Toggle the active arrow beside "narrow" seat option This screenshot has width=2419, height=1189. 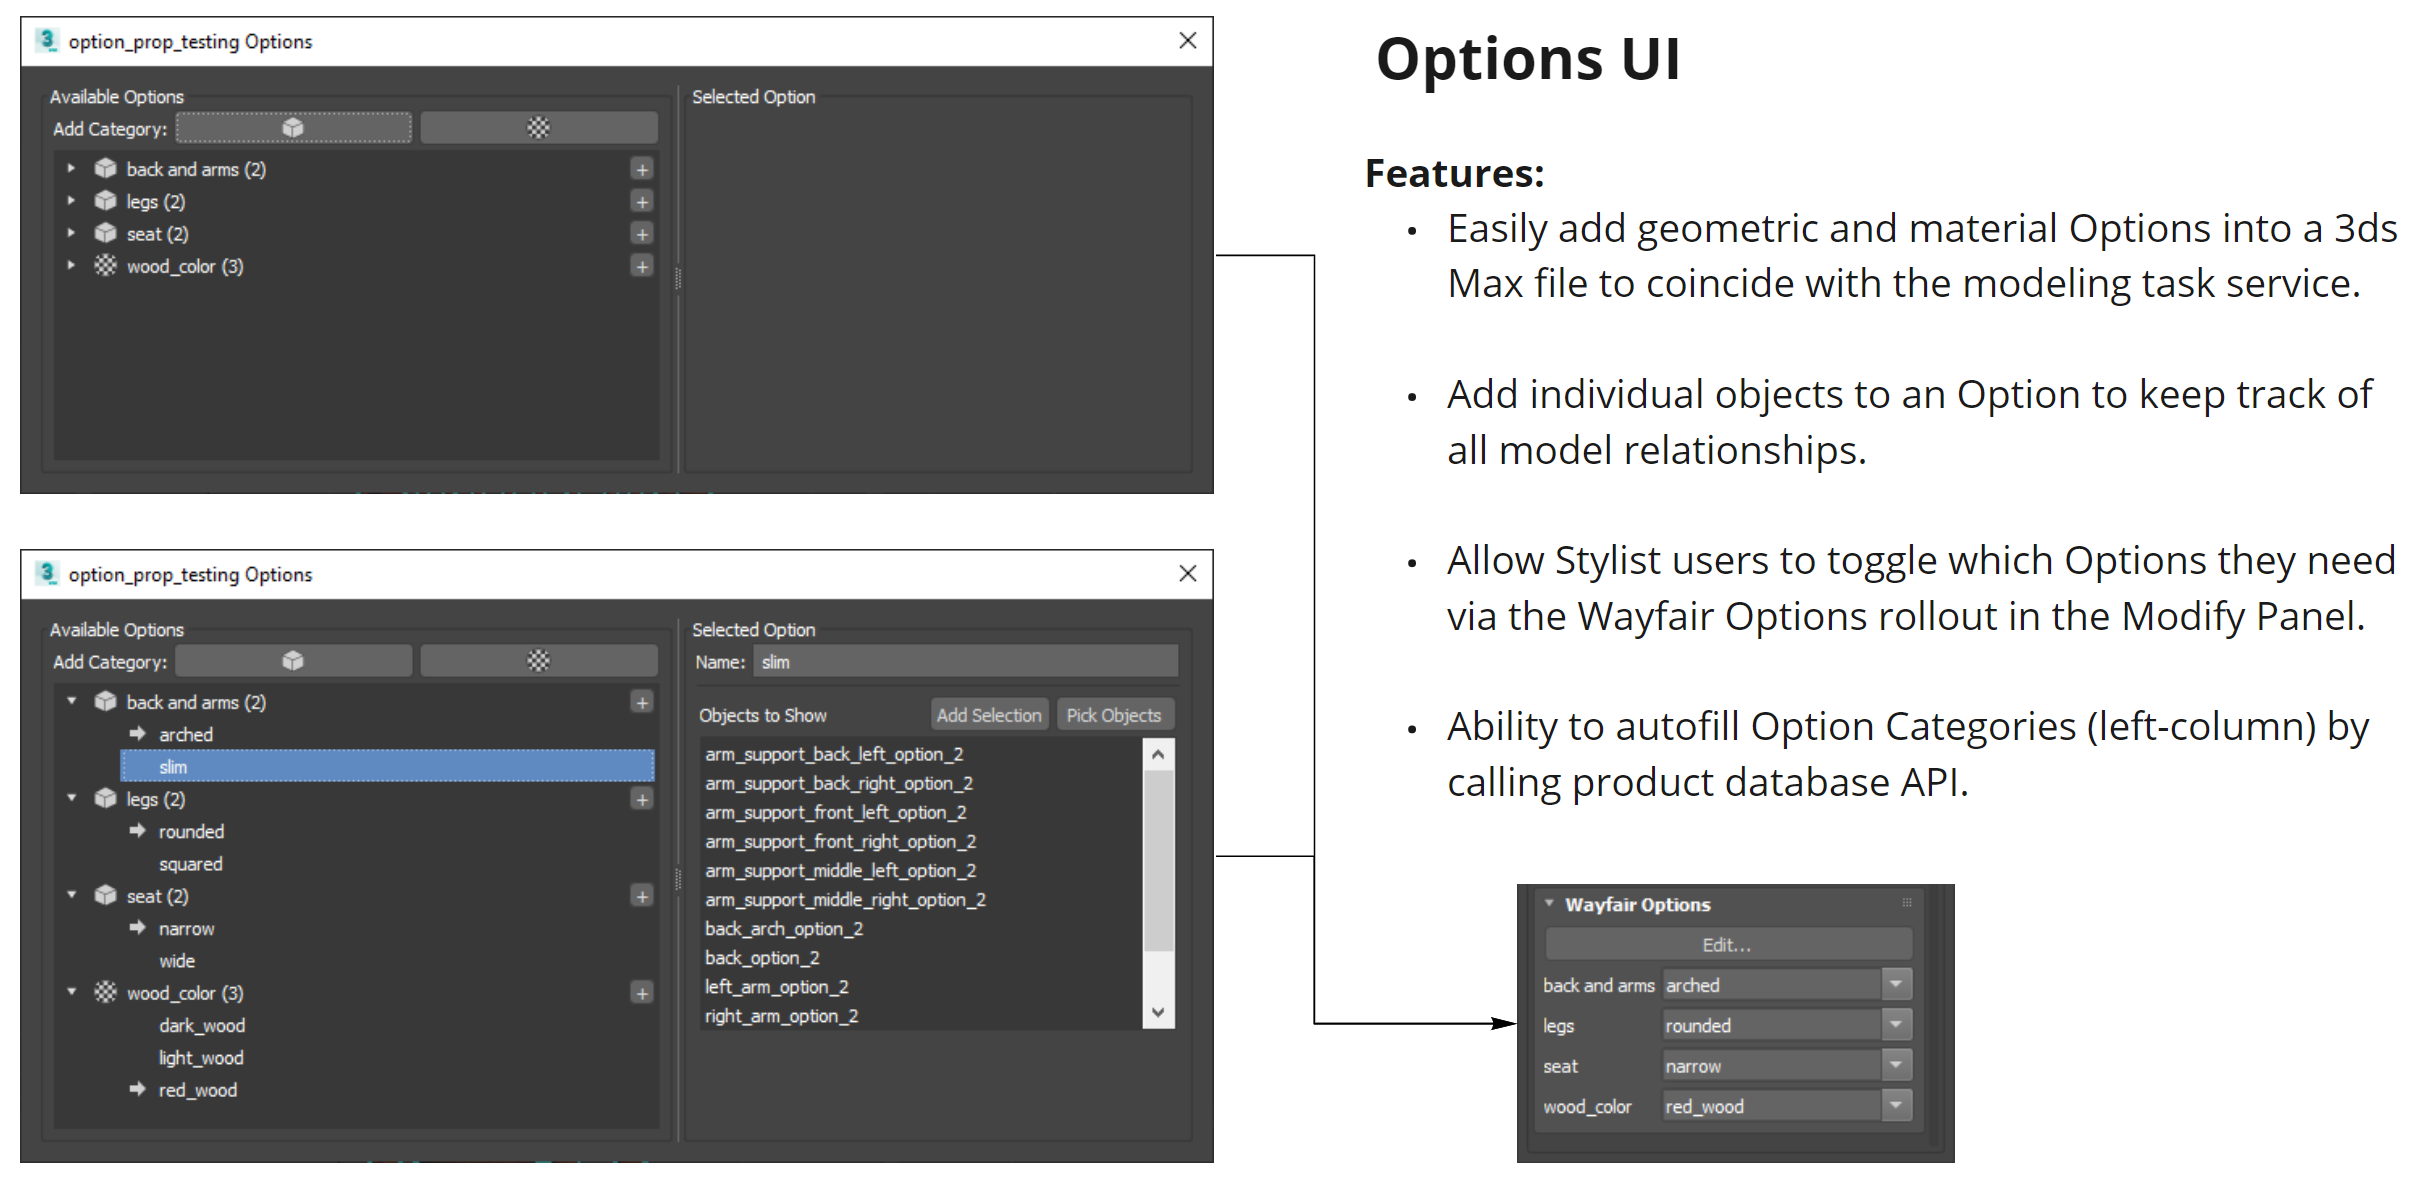[137, 928]
